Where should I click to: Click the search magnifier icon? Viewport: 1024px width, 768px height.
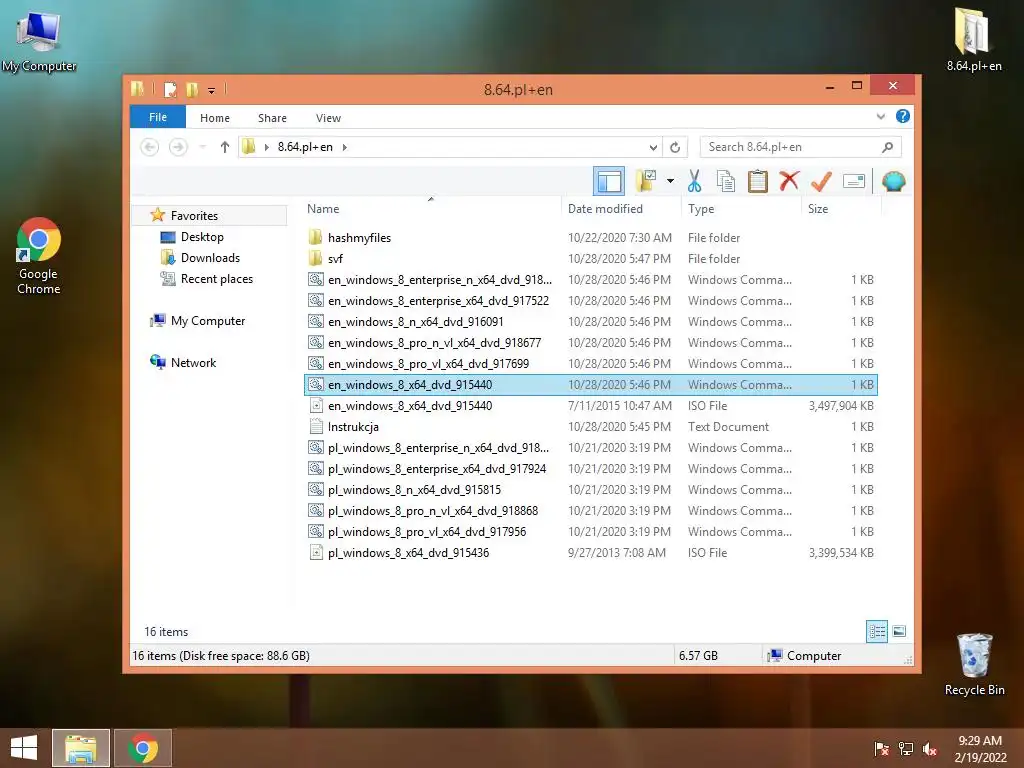click(x=887, y=147)
